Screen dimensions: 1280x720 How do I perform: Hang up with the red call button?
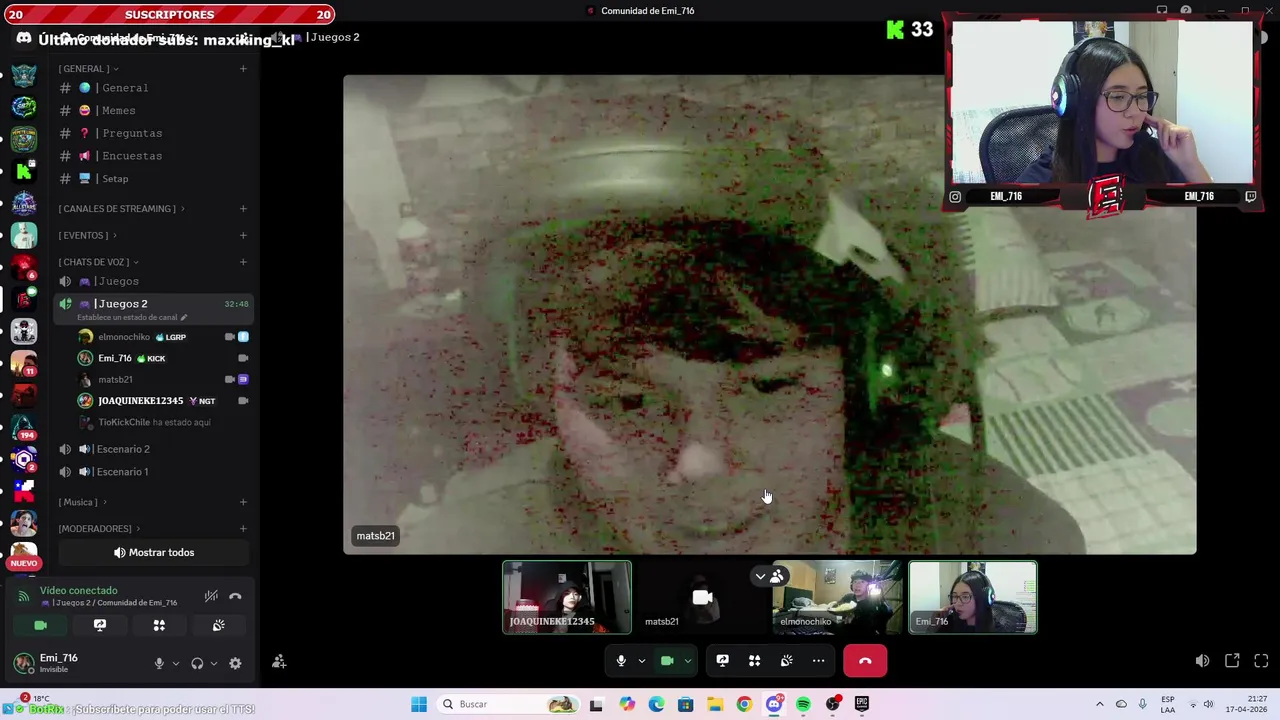click(x=865, y=661)
